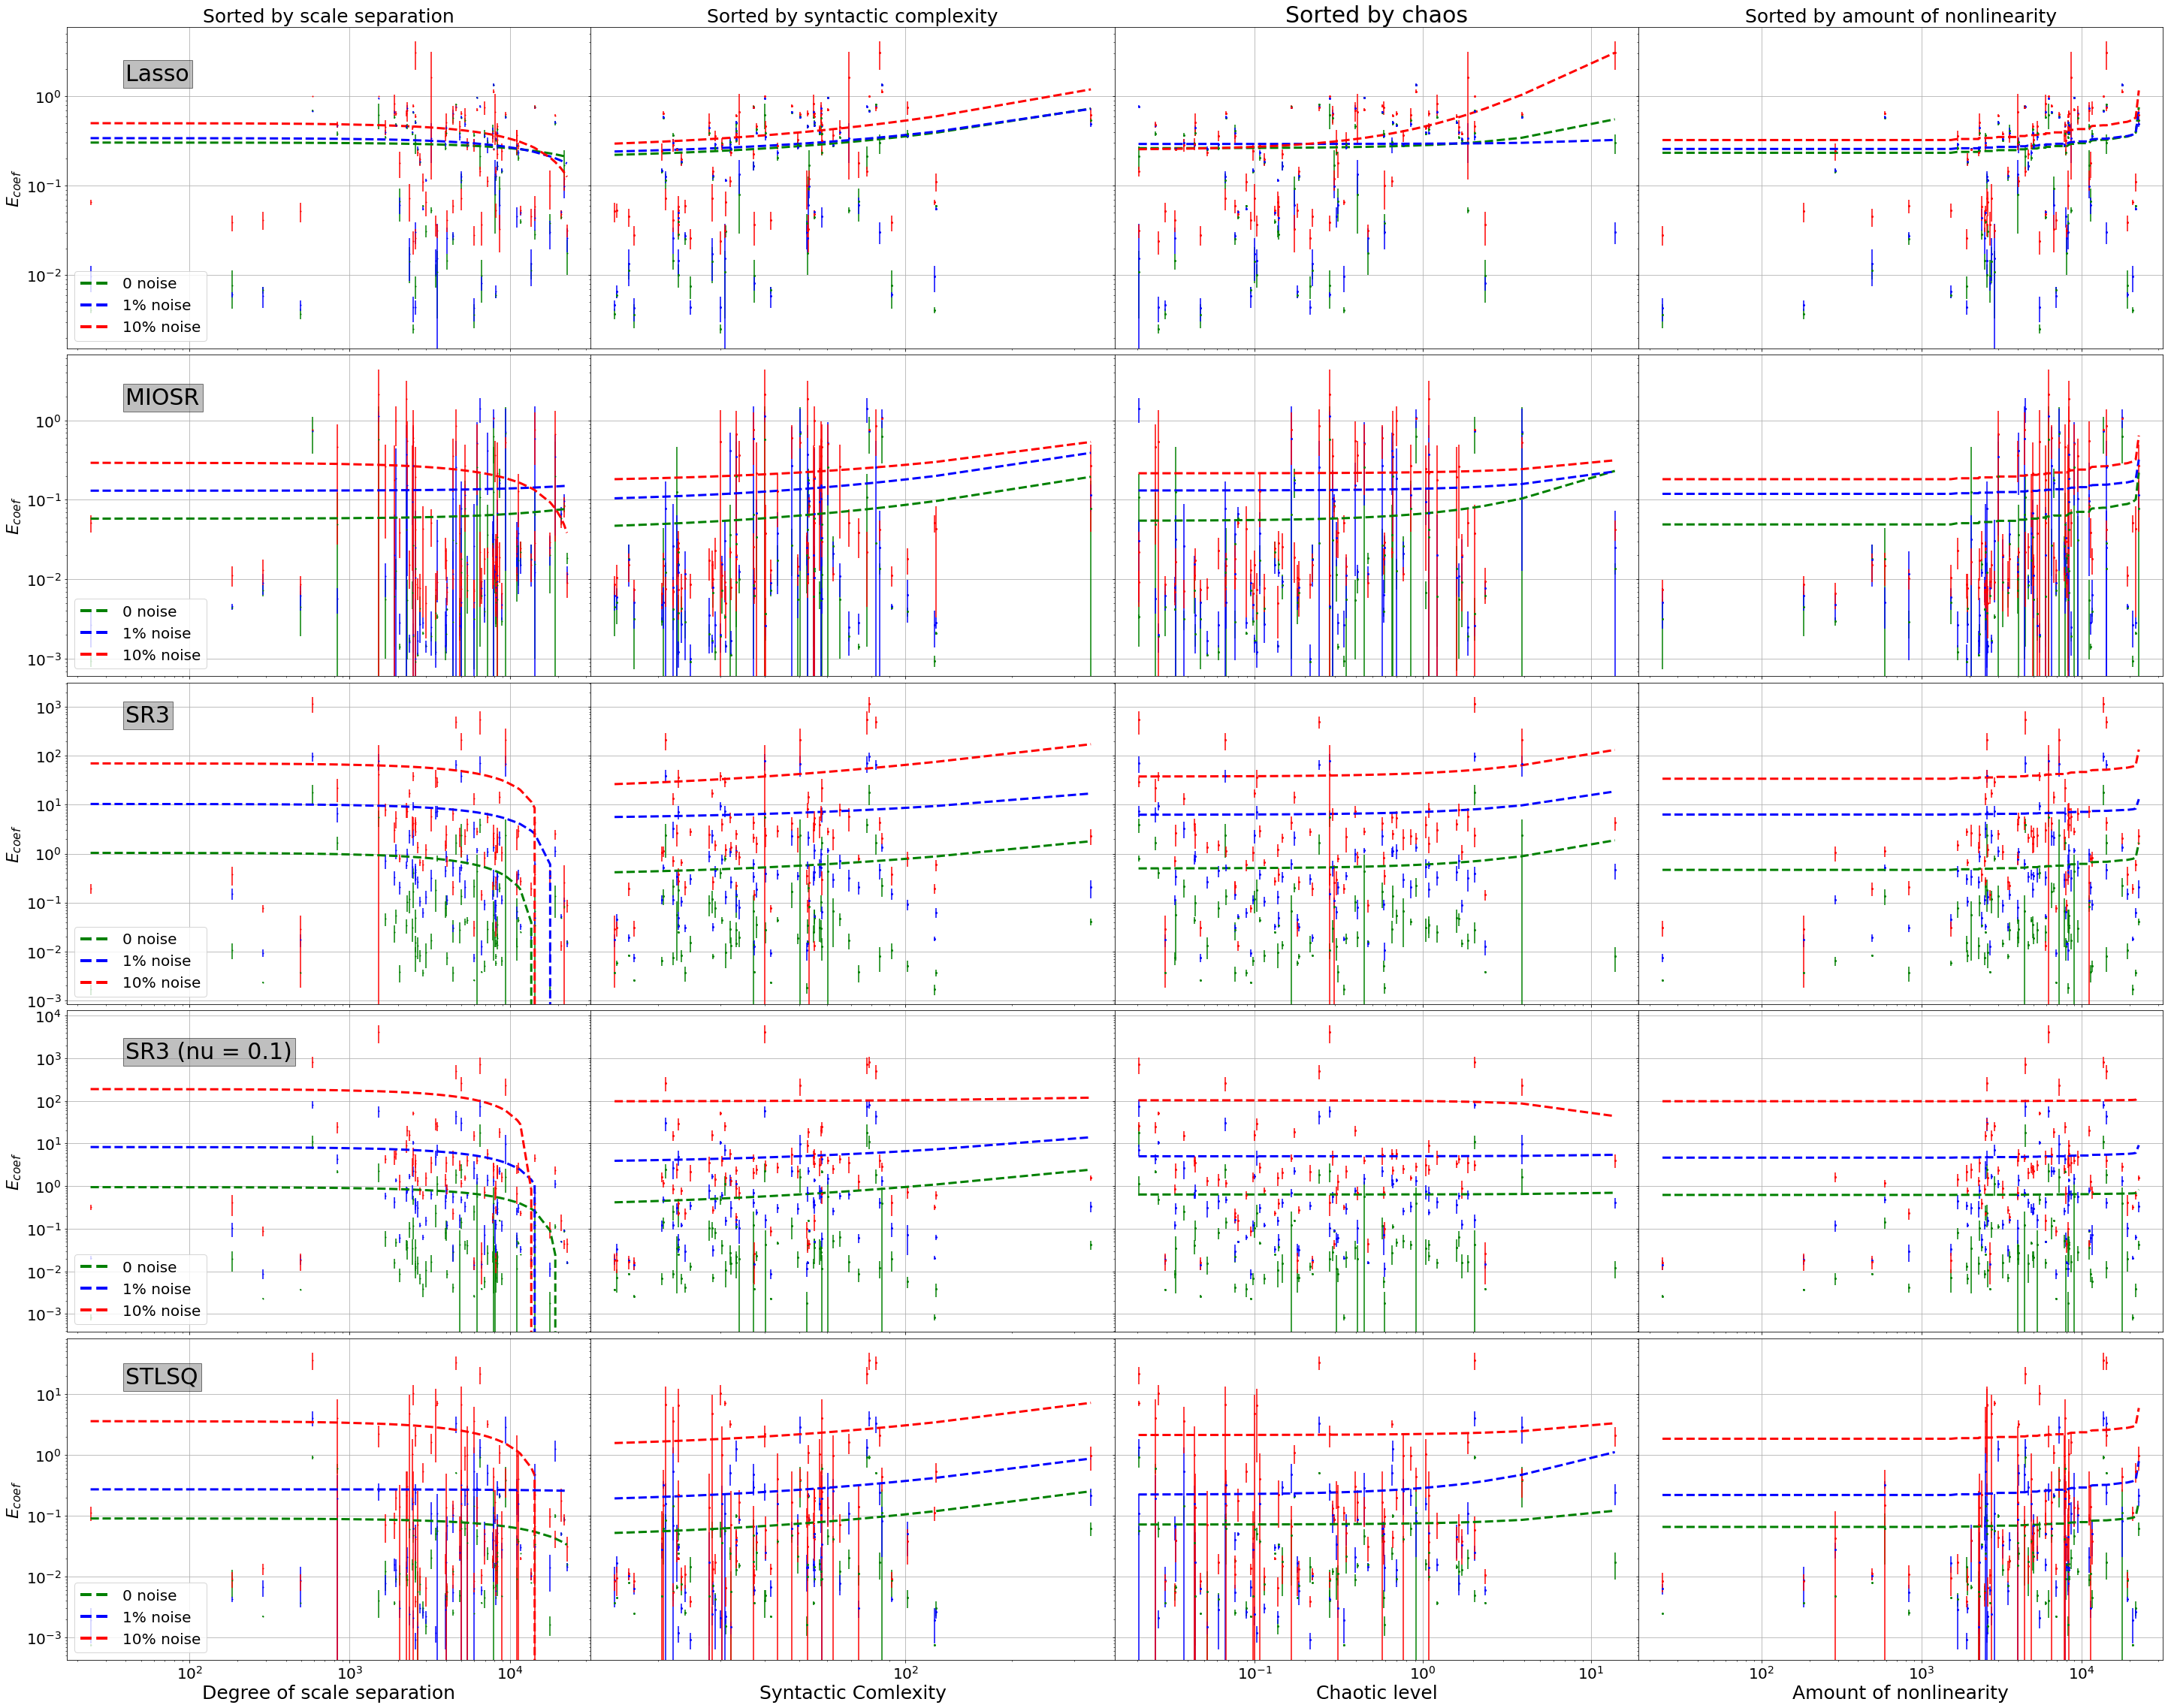The width and height of the screenshot is (2168, 1708).
Task: Click the 'Sorted by syntactic complexity' column title
Action: (x=852, y=16)
